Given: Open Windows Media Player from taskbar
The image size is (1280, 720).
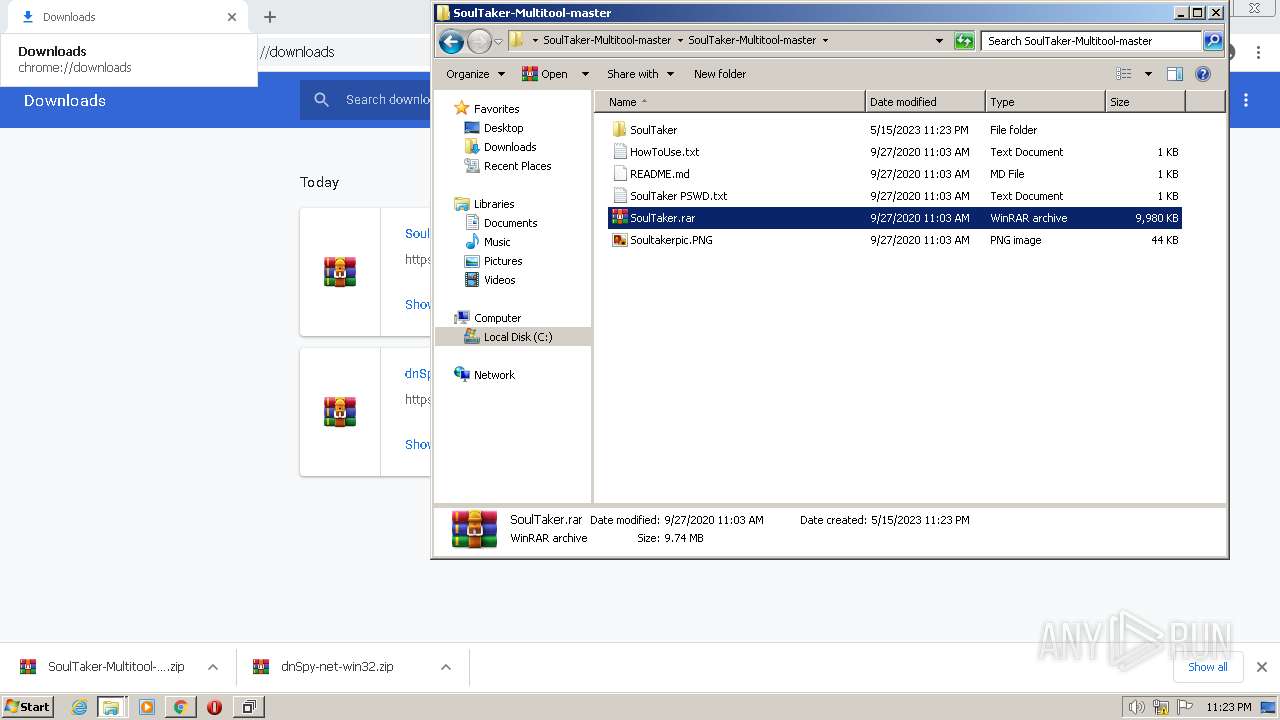Looking at the screenshot, I should 147,707.
